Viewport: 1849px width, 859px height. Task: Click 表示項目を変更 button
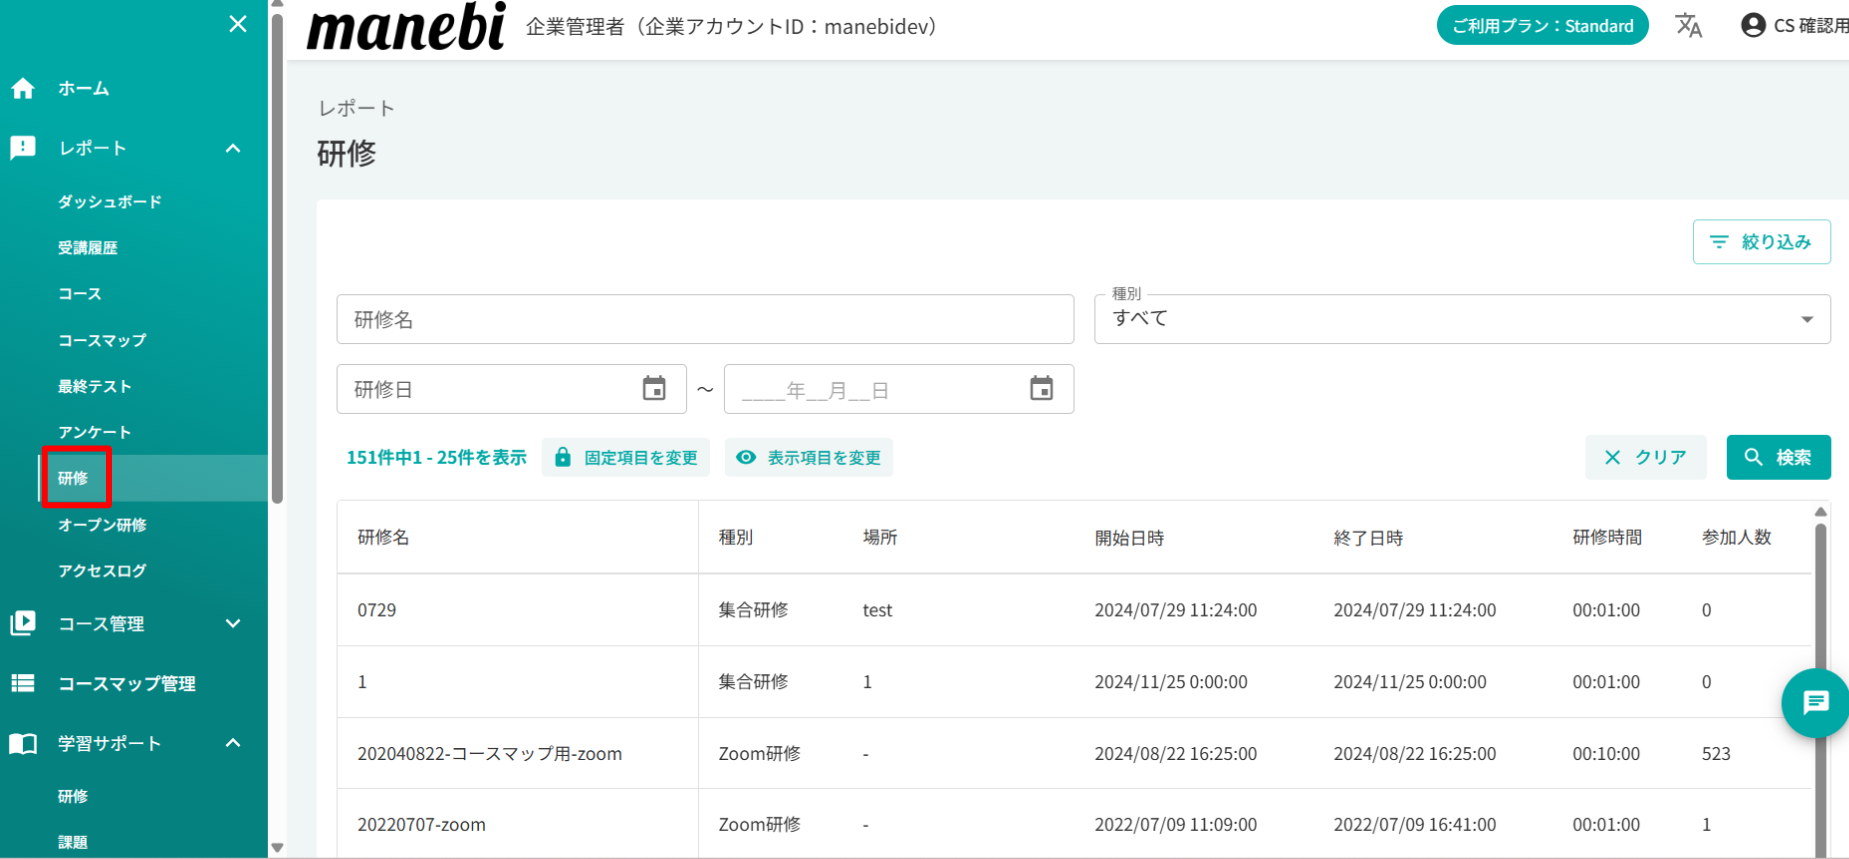click(809, 457)
